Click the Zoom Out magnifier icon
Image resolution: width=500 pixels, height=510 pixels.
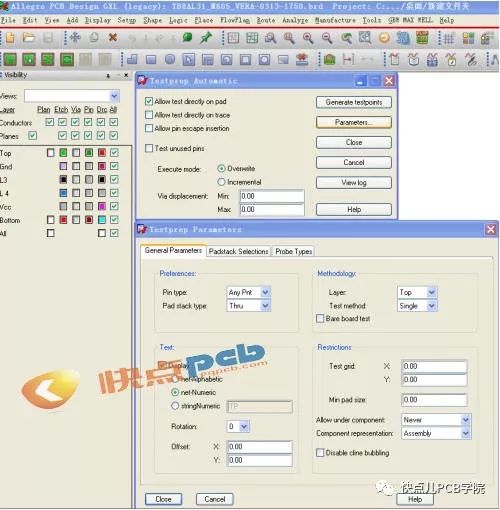point(327,38)
